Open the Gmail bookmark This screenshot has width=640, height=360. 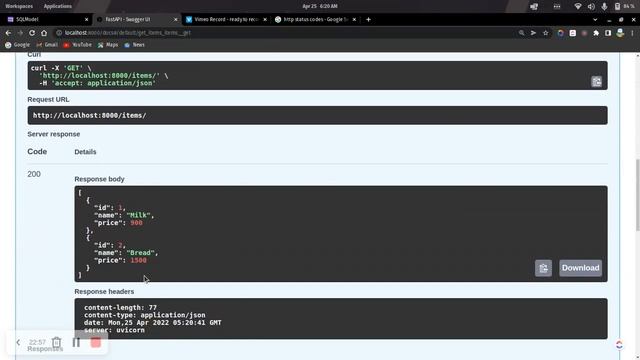47,45
